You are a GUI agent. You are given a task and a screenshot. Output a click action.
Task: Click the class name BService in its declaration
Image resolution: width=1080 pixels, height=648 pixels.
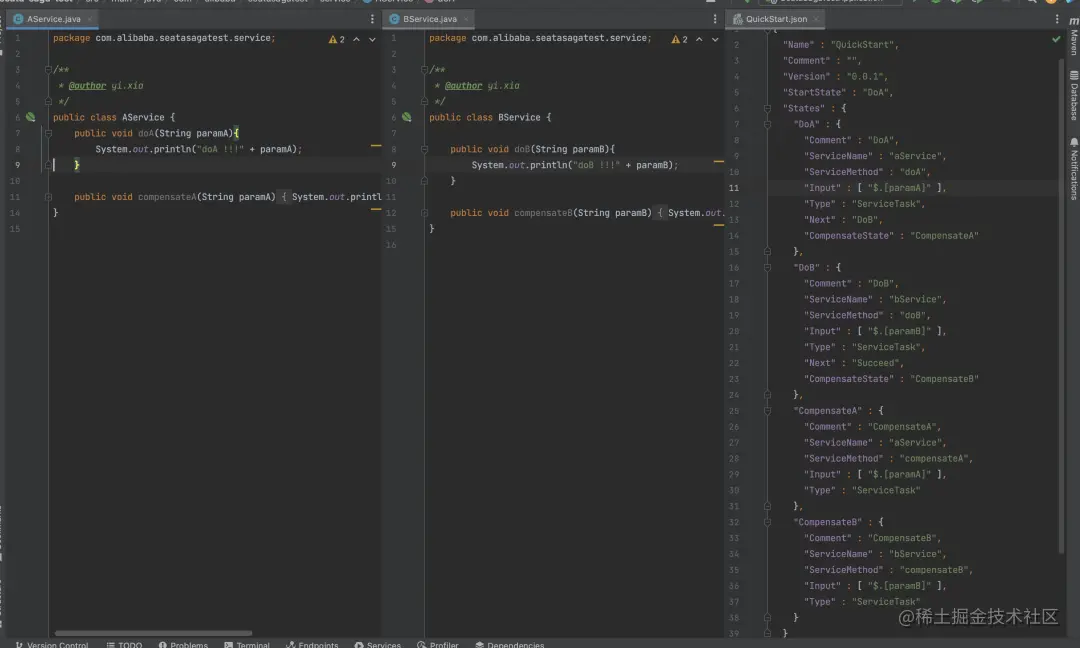click(519, 117)
